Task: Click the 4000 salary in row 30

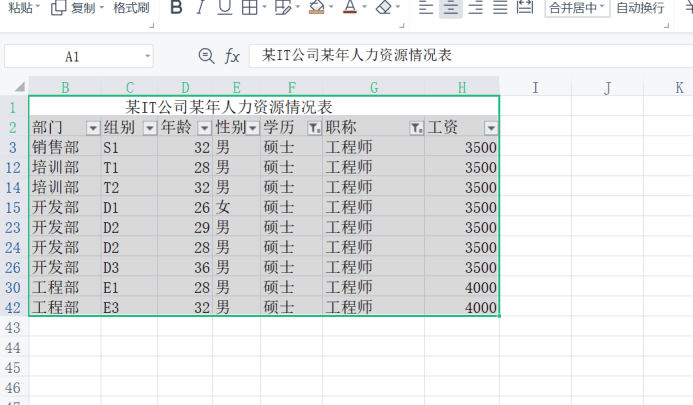Action: tap(462, 287)
